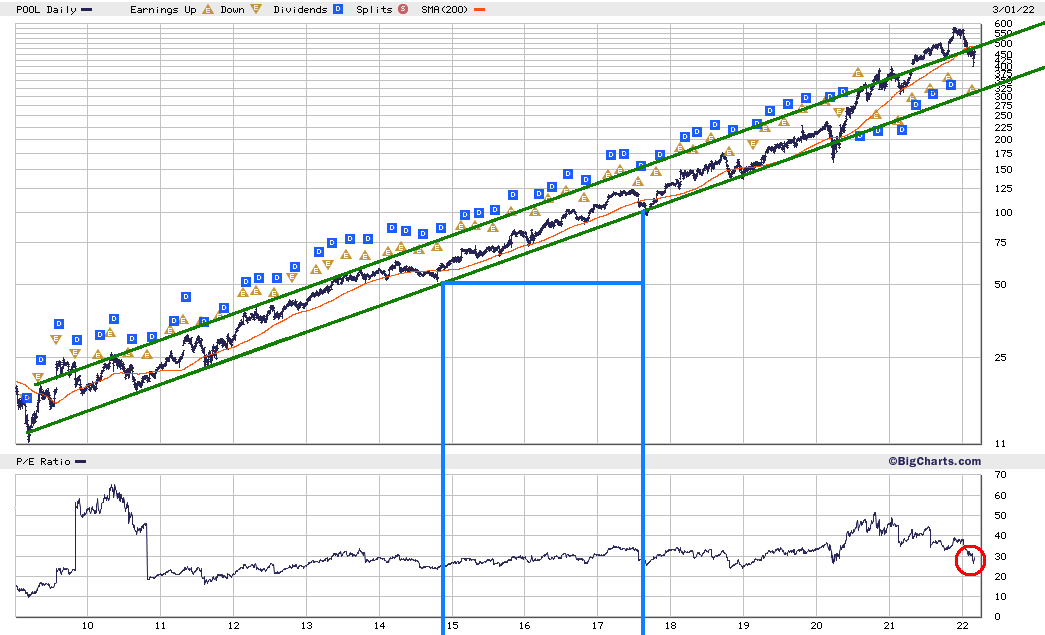Click the 125 price axis label
This screenshot has width=1045, height=635.
(x=1003, y=189)
